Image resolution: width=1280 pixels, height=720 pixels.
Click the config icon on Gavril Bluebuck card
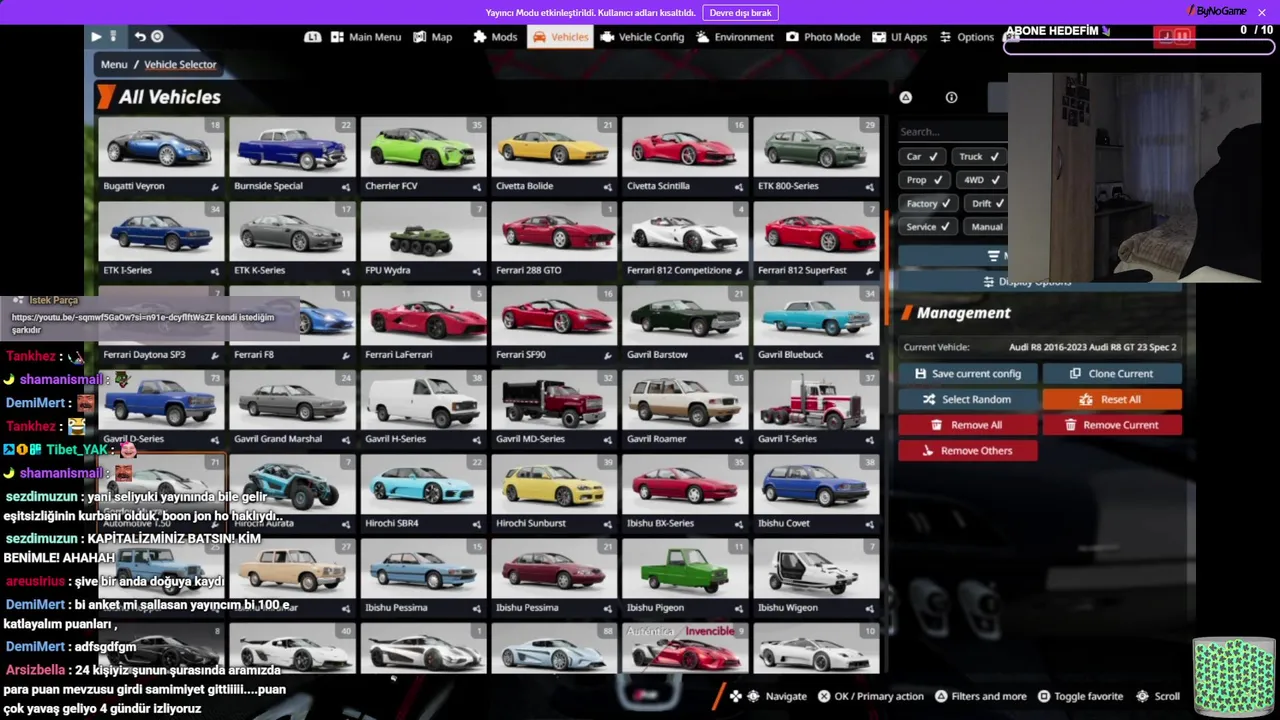[x=870, y=355]
